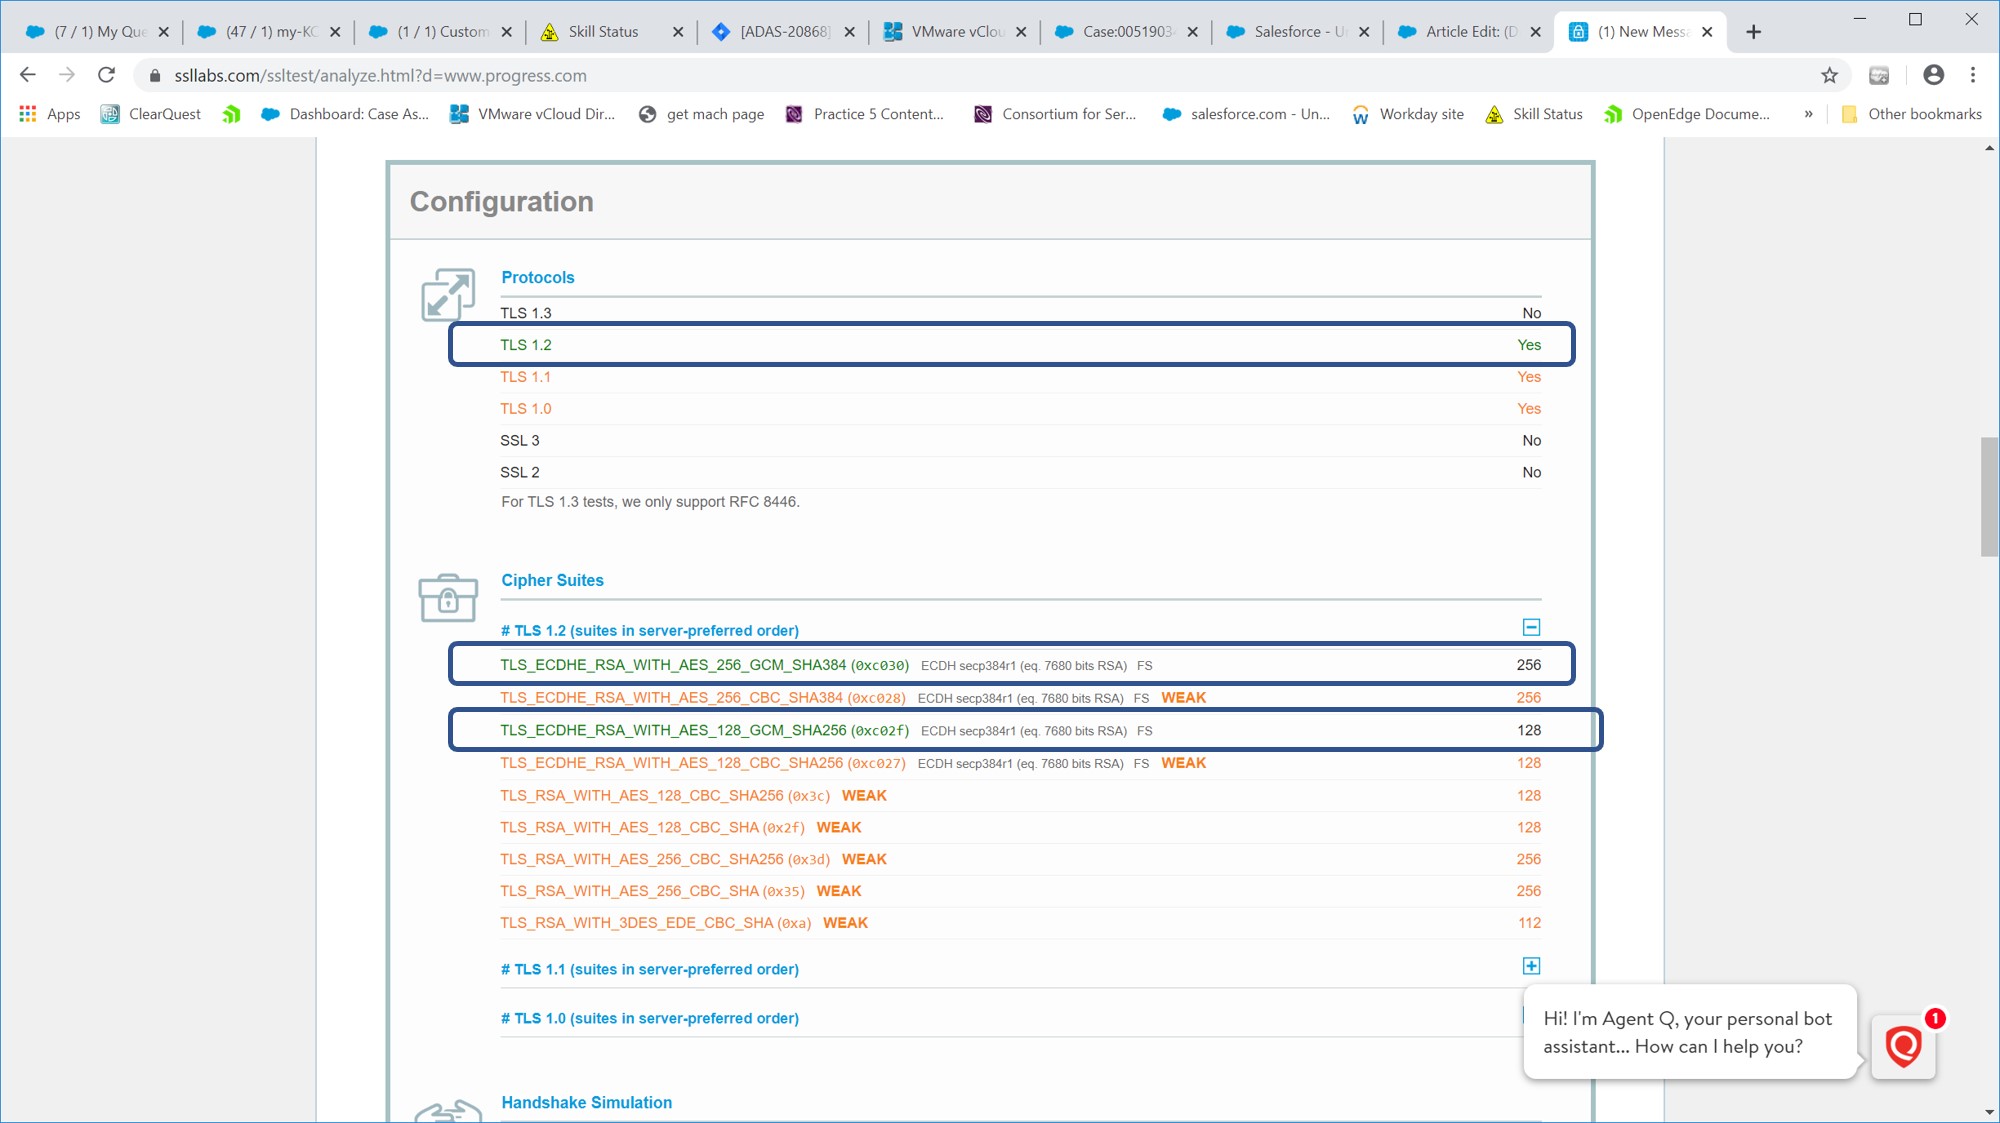
Task: Open the OpenEdge Documentation bookmark
Action: tap(1687, 113)
